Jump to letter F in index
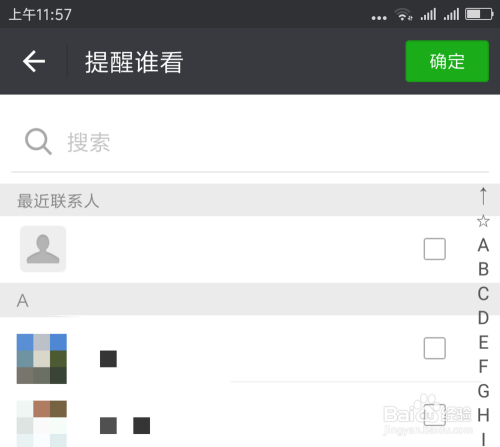Image resolution: width=500 pixels, height=447 pixels. (x=483, y=366)
